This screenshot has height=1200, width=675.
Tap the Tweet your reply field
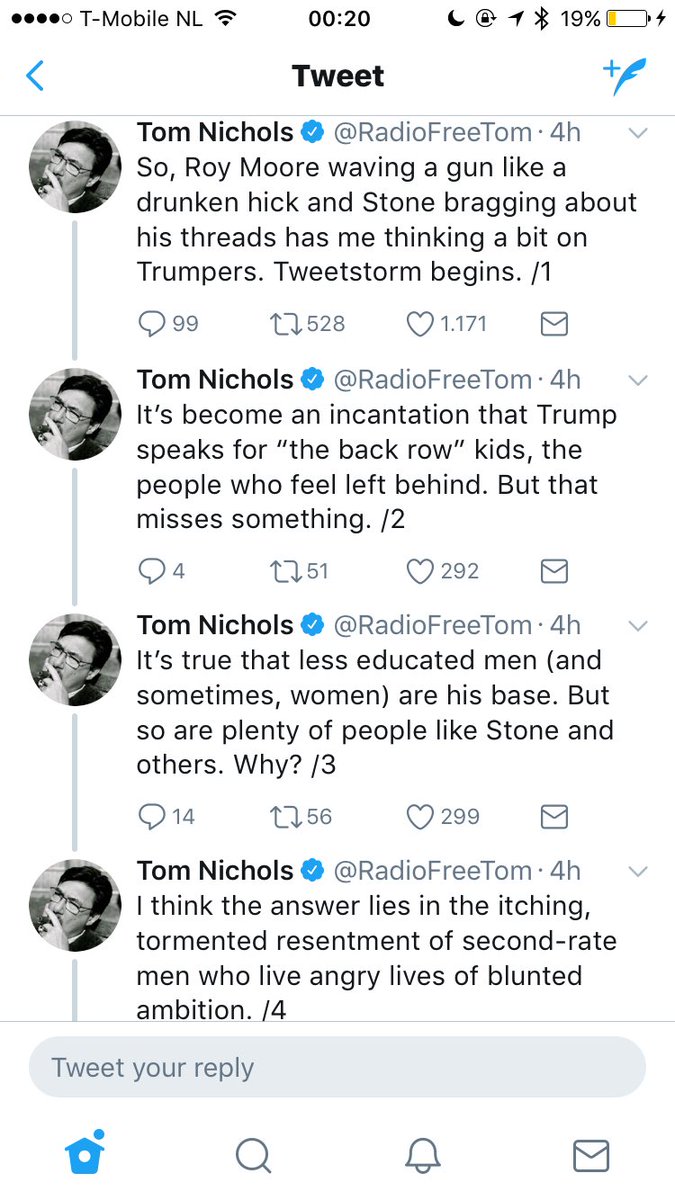coord(337,1067)
